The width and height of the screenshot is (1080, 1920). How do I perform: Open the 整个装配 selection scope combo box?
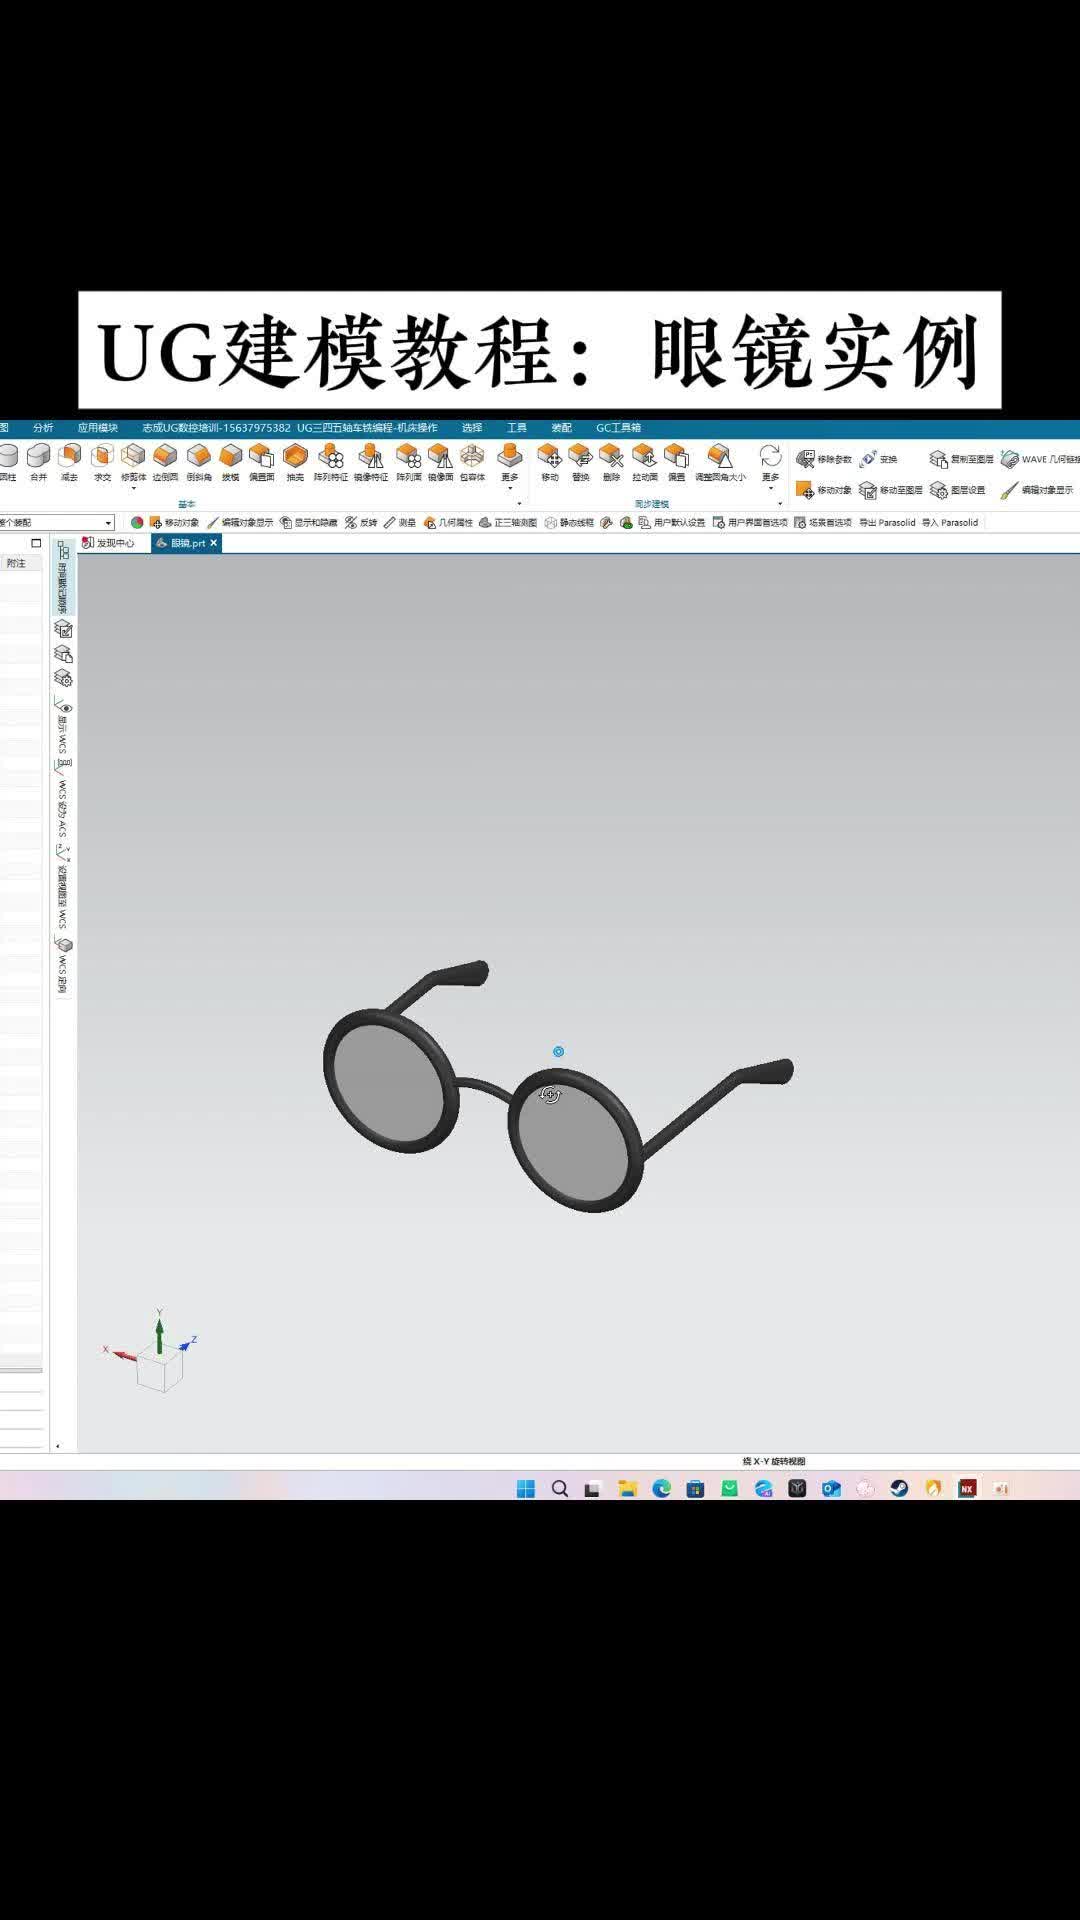pos(56,522)
